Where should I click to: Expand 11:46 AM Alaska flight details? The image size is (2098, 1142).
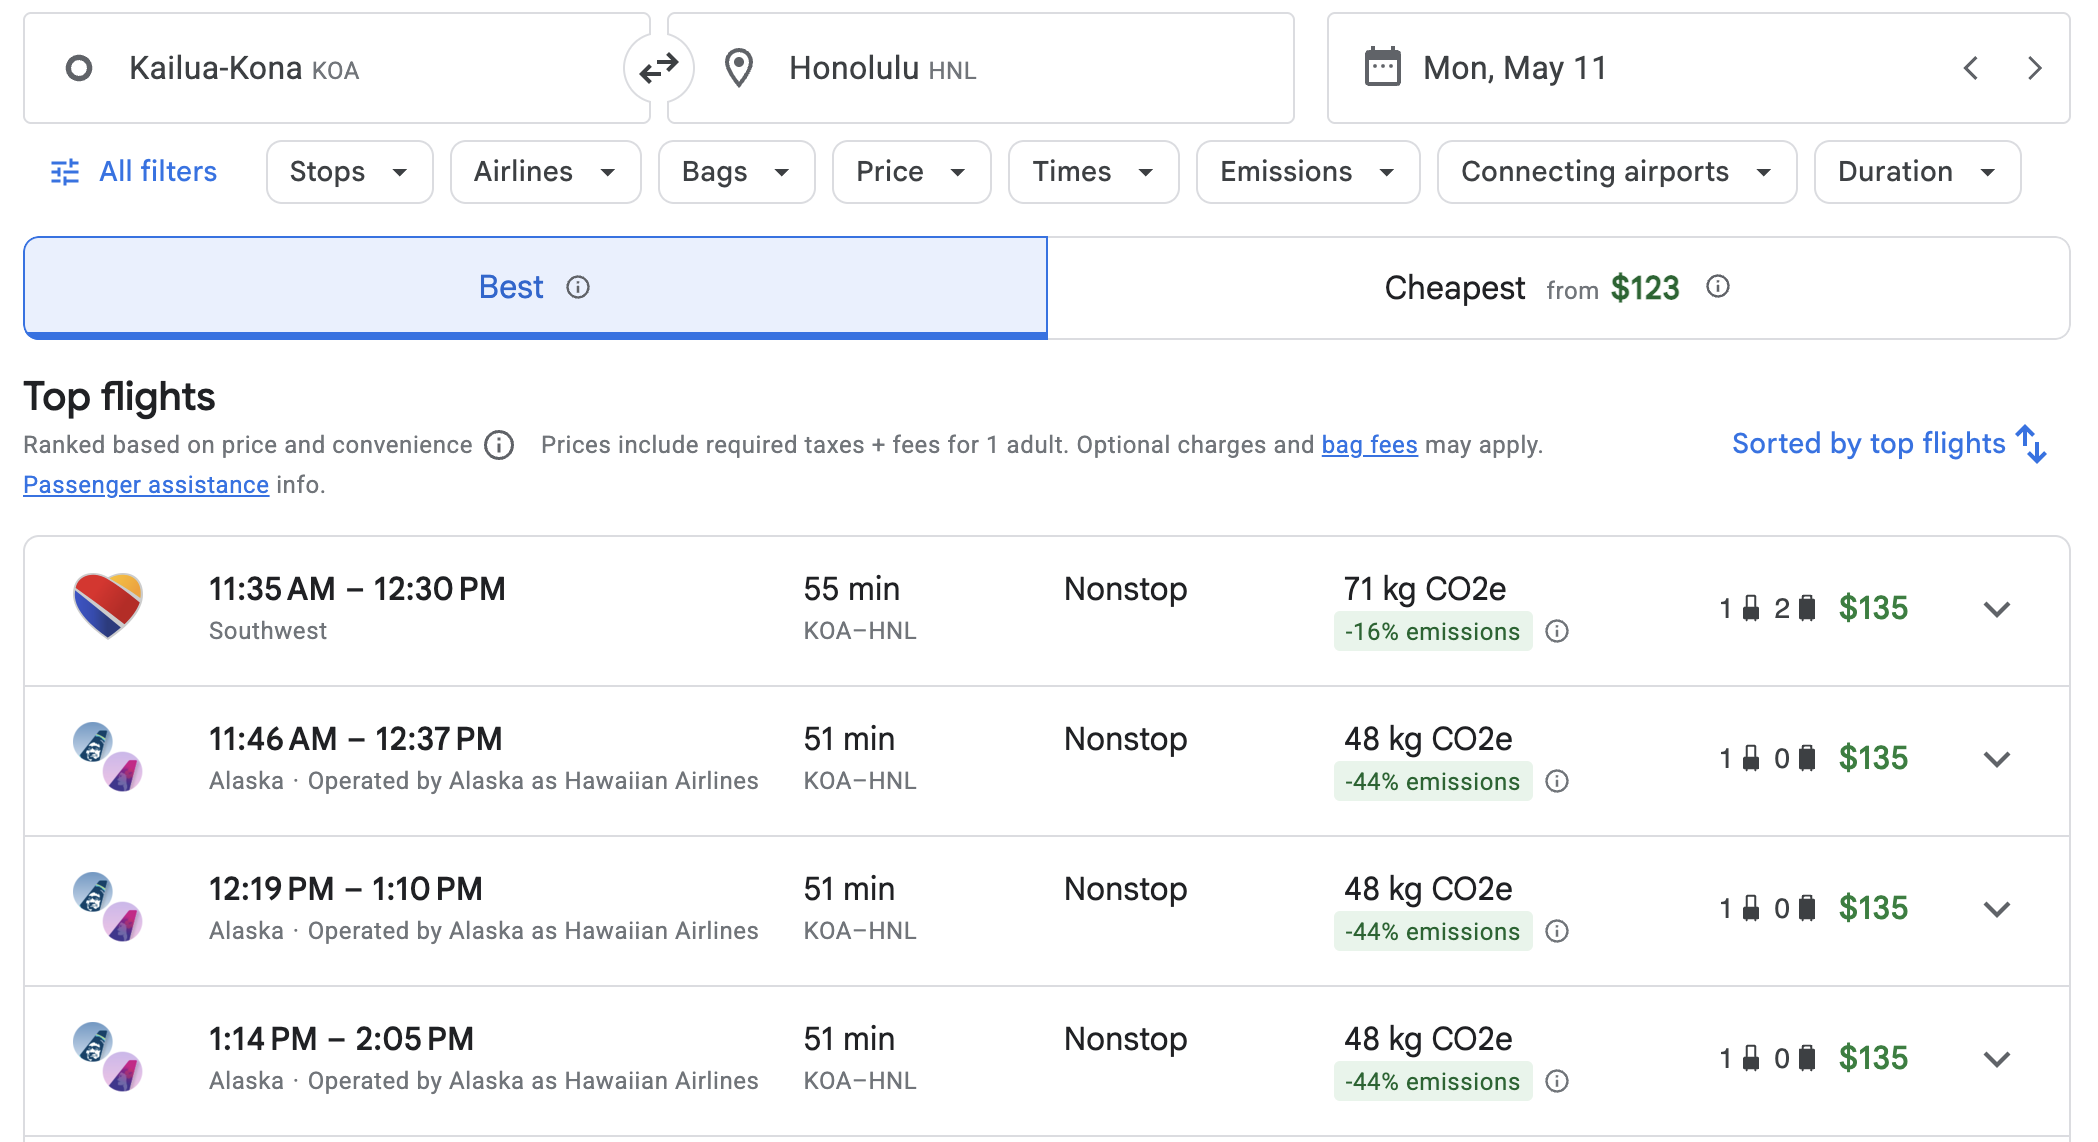pos(1997,759)
